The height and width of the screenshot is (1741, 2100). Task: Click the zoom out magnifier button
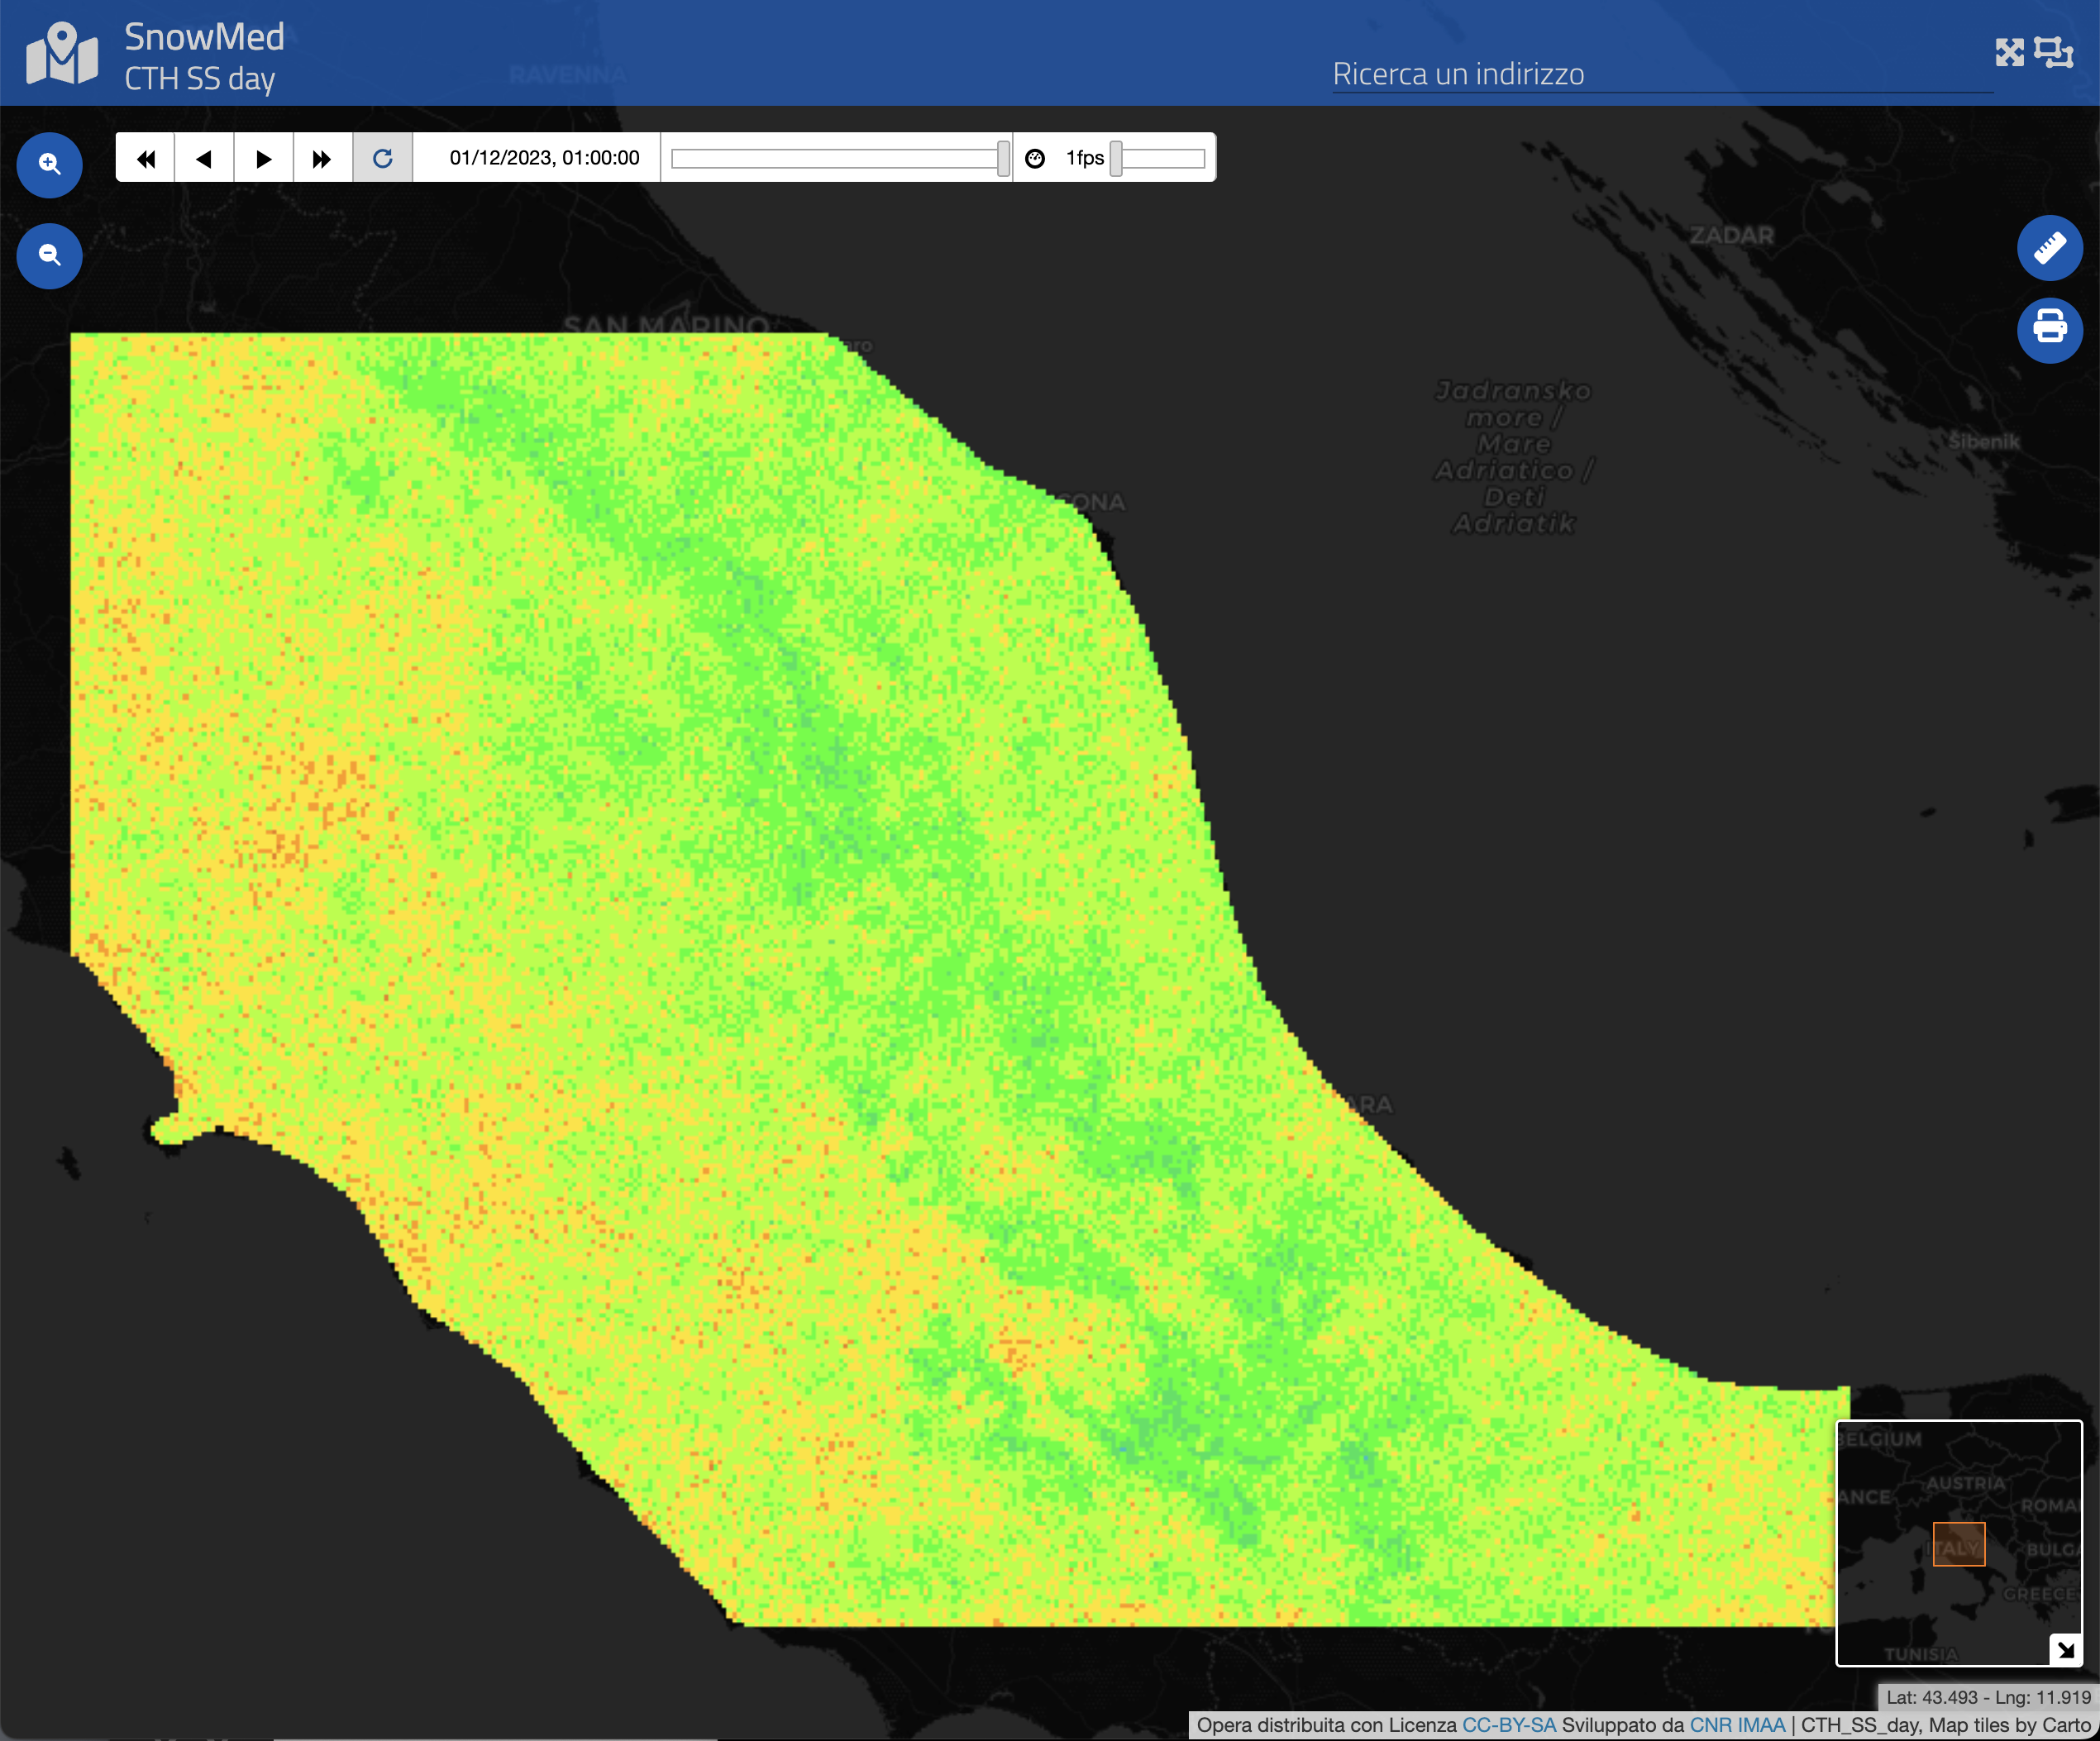(x=49, y=256)
